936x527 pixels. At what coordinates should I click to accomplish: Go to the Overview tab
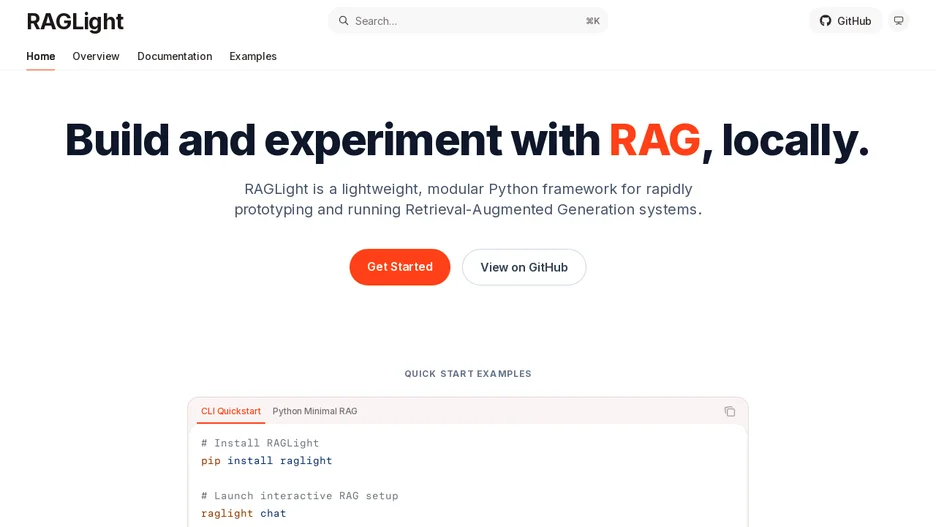click(96, 56)
